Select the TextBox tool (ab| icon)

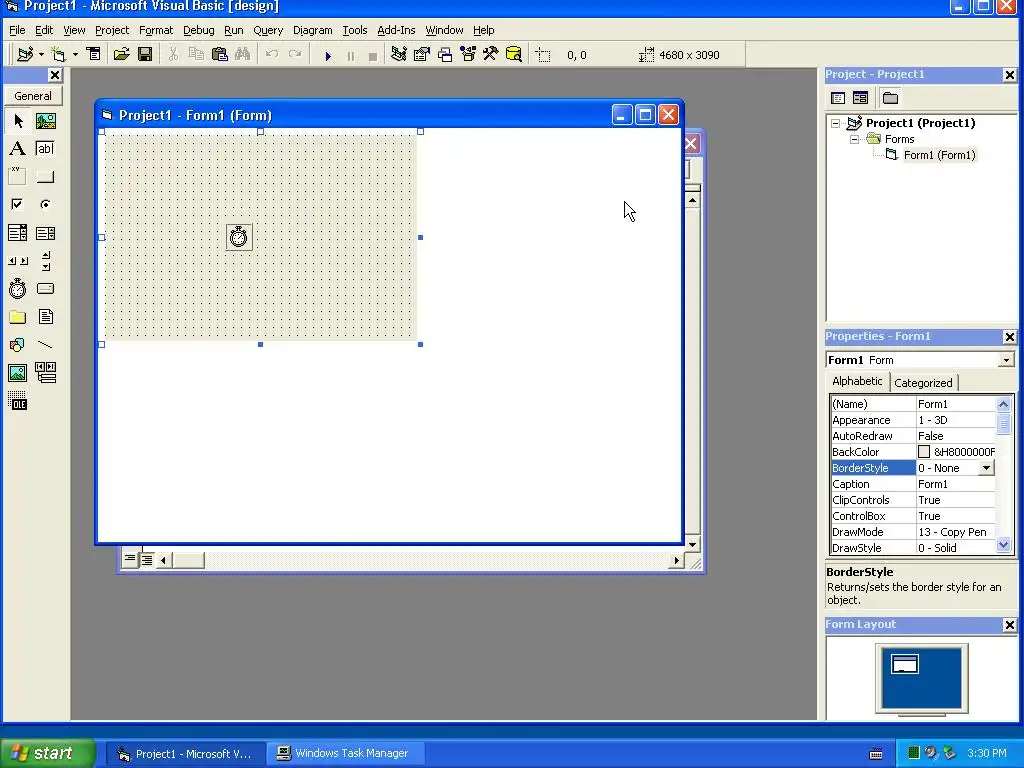pyautogui.click(x=46, y=148)
